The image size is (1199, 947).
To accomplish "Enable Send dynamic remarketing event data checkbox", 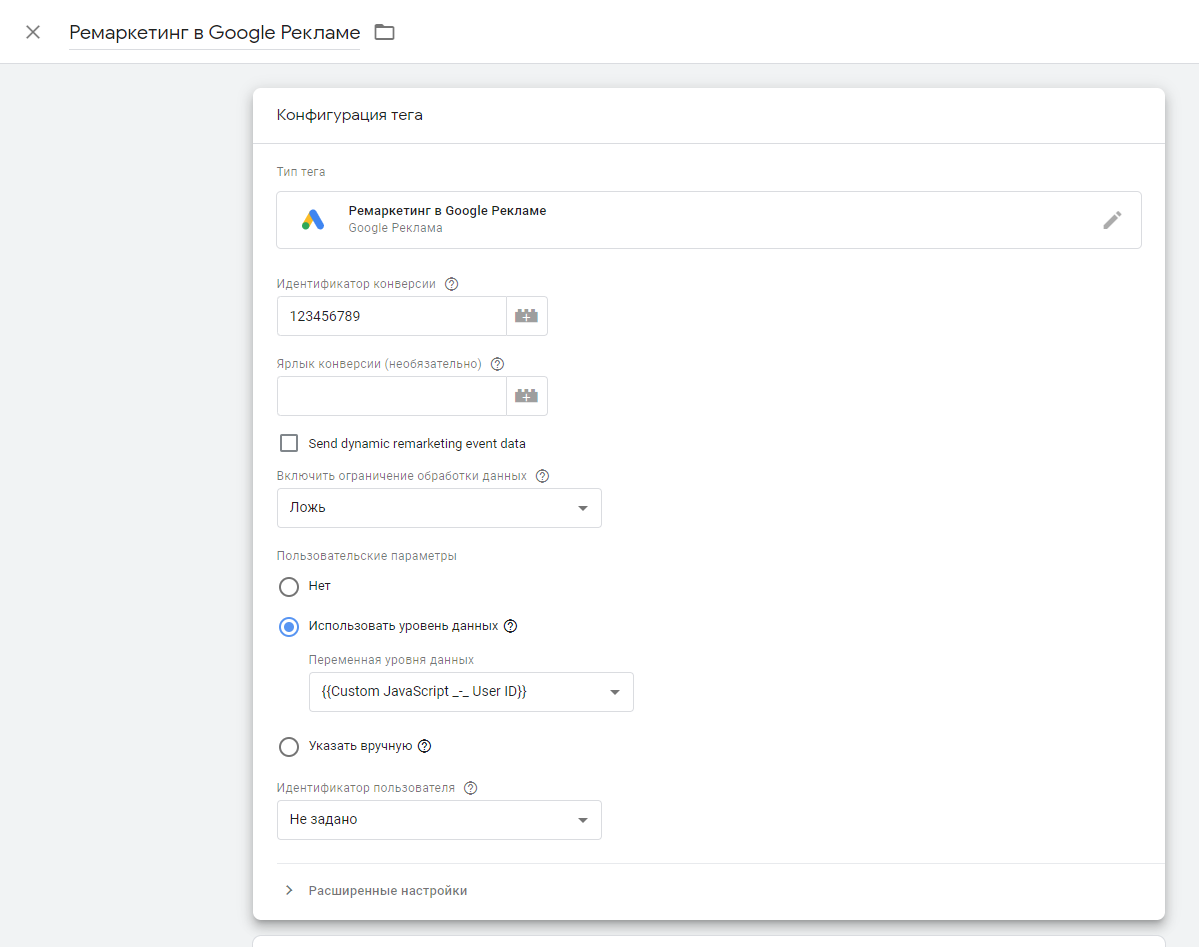I will point(289,443).
